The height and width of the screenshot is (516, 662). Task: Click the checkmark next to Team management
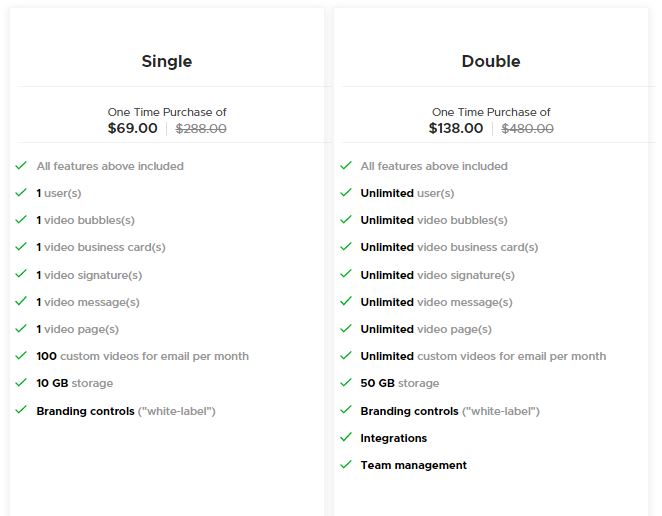coord(346,464)
